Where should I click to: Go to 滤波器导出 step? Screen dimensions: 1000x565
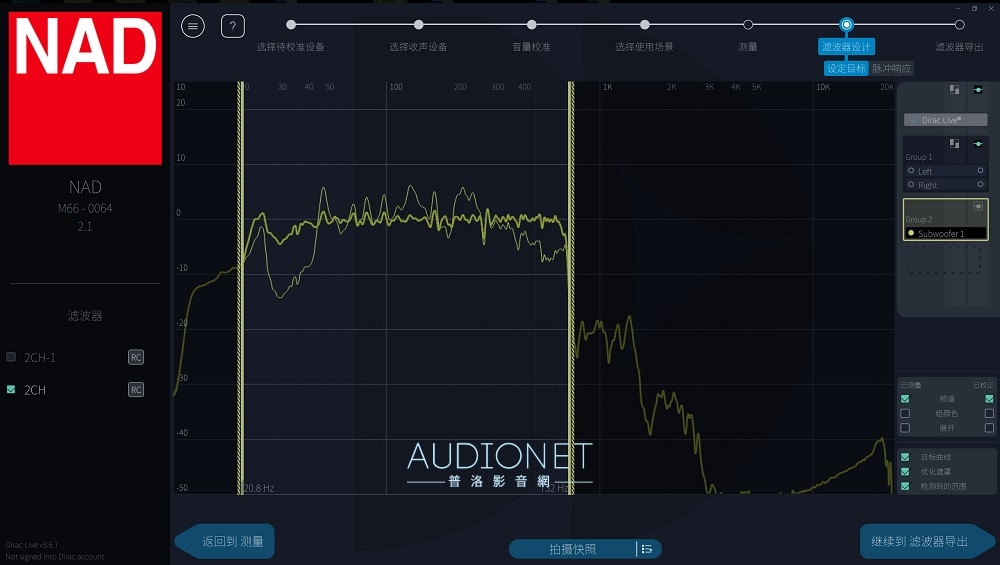tap(959, 25)
